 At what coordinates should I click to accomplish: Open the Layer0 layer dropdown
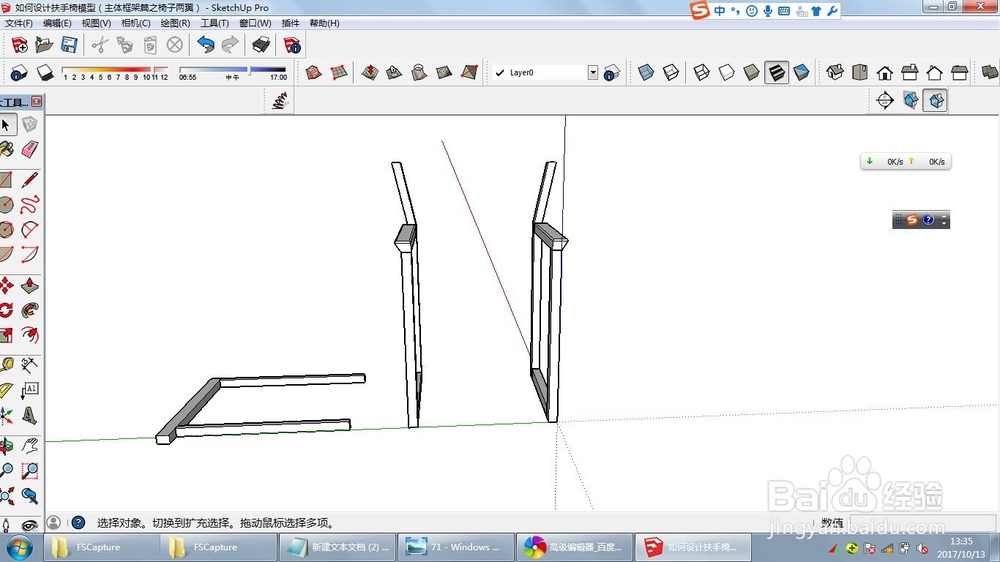[x=592, y=73]
